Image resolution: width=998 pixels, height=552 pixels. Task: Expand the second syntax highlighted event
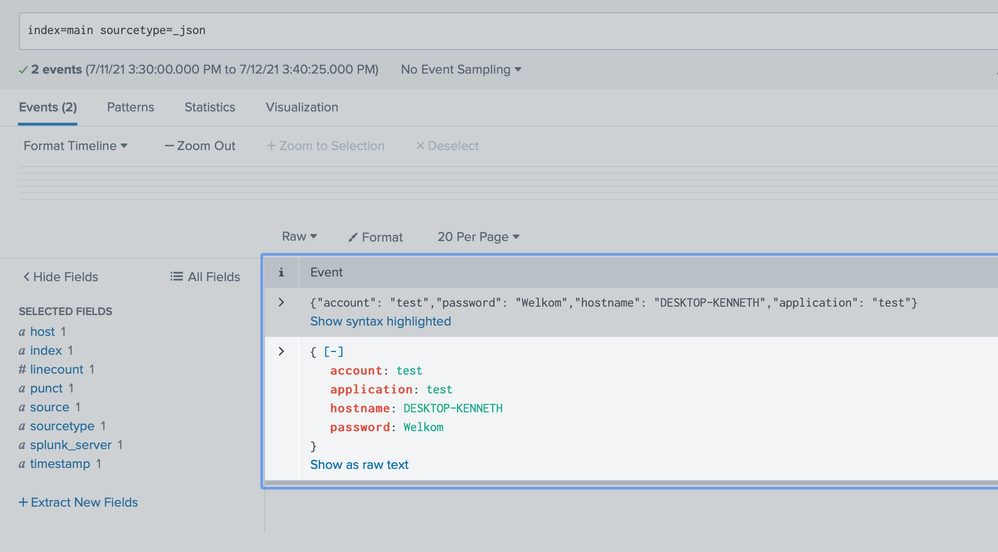(281, 352)
